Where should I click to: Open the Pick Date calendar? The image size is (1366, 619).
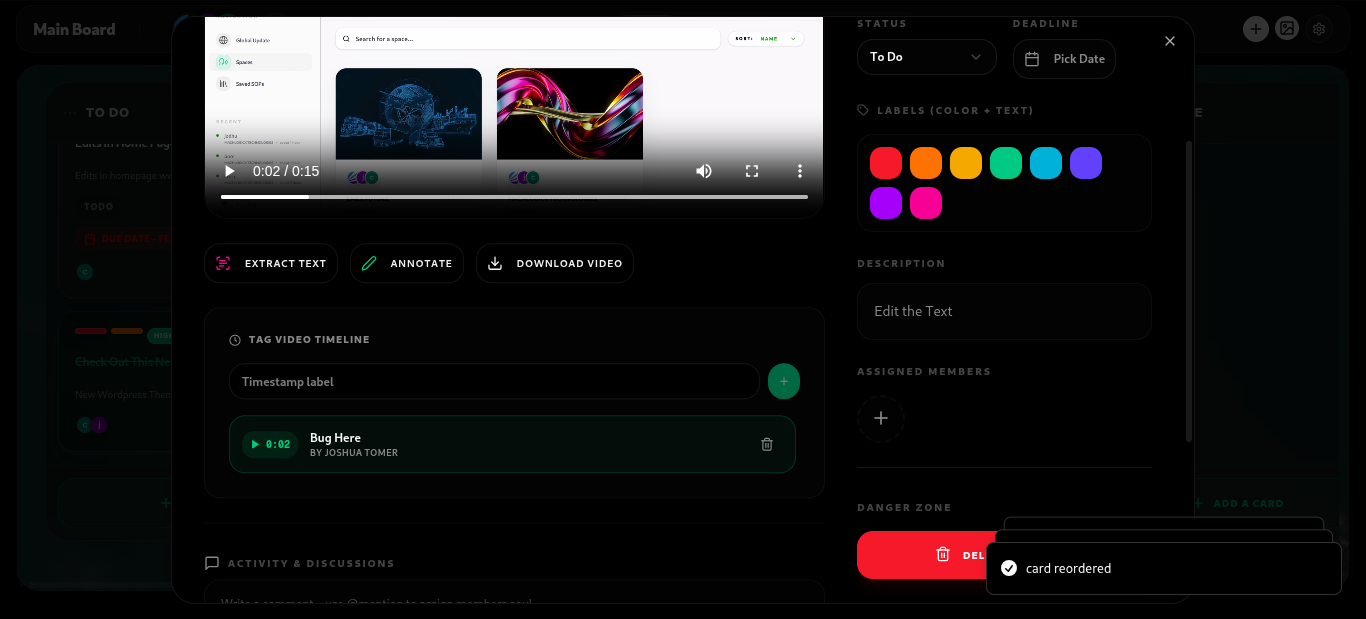(1064, 58)
